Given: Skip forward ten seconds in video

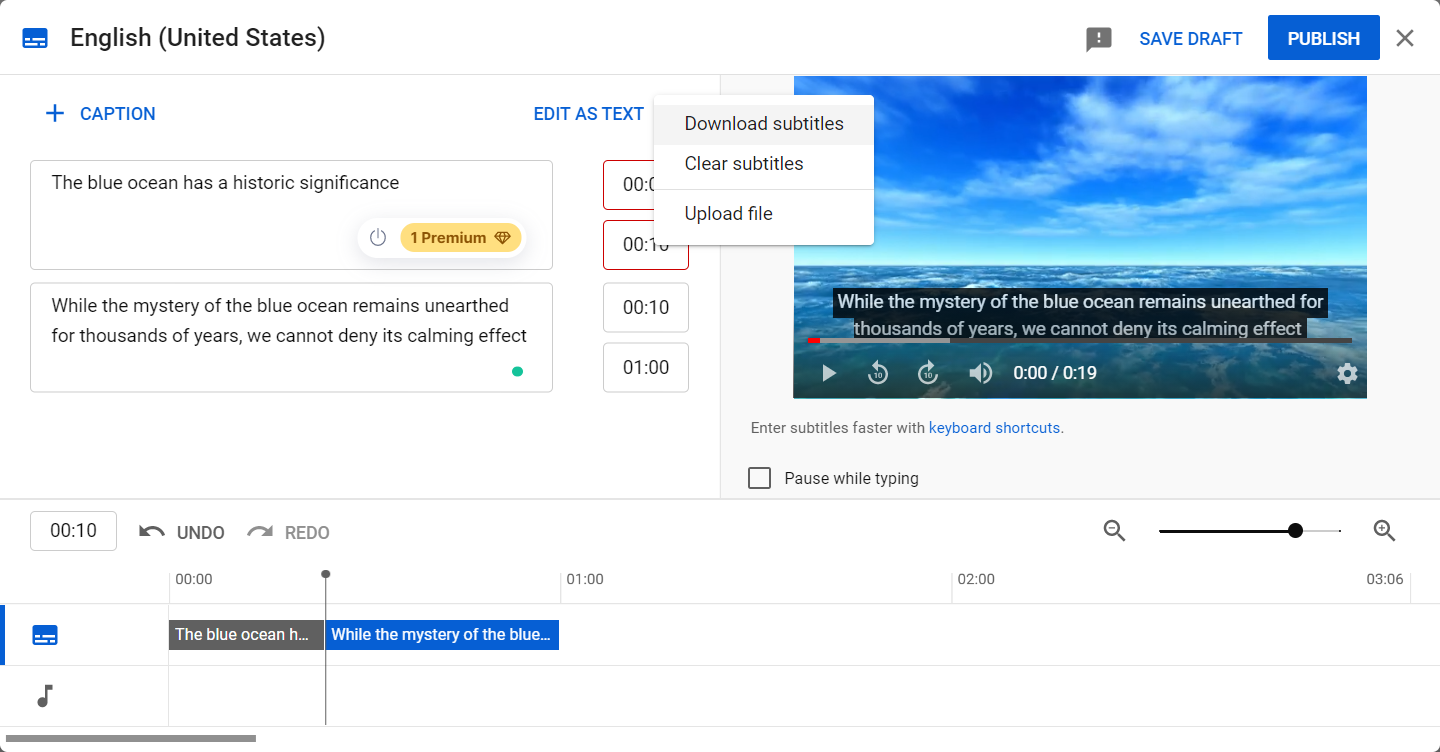Looking at the screenshot, I should (928, 373).
